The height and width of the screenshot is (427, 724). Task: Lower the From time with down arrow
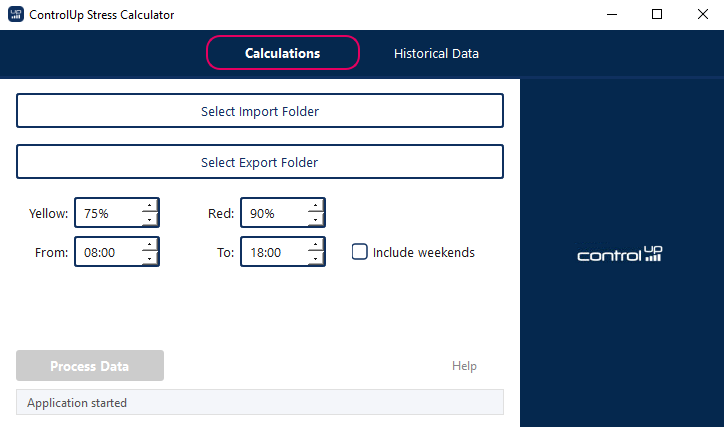(x=149, y=259)
